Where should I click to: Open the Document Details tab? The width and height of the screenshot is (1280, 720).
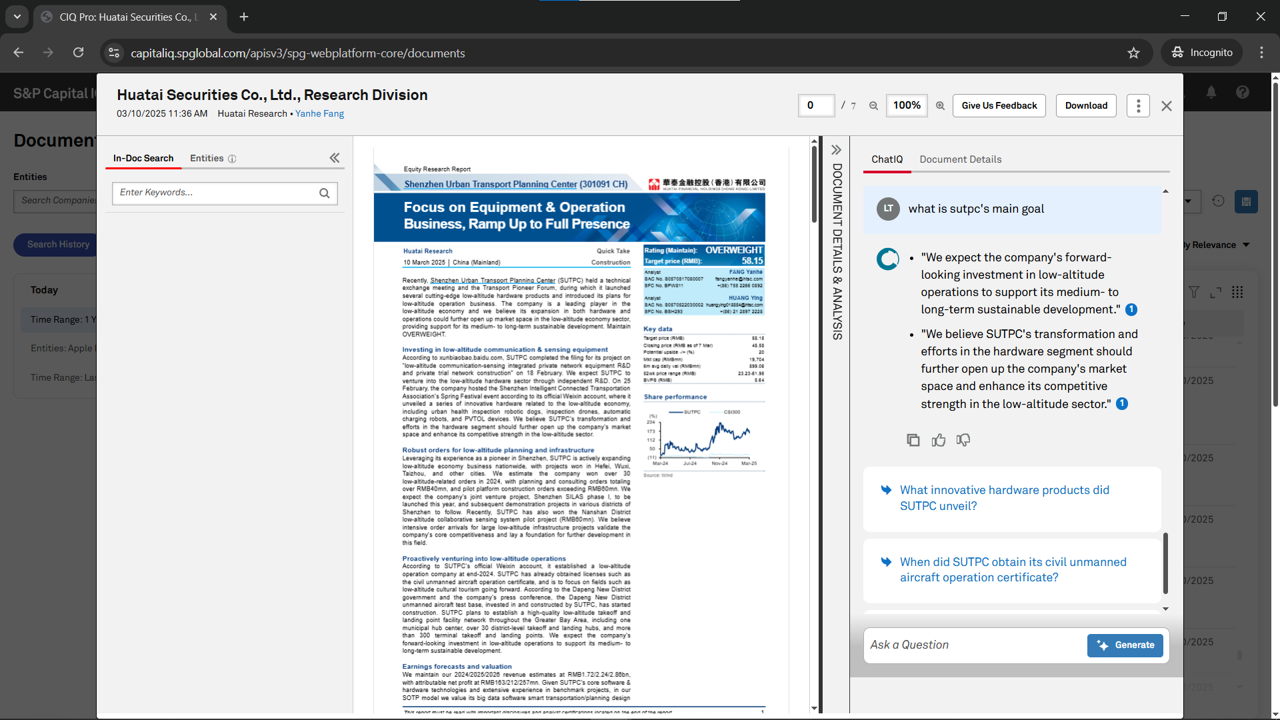click(960, 159)
